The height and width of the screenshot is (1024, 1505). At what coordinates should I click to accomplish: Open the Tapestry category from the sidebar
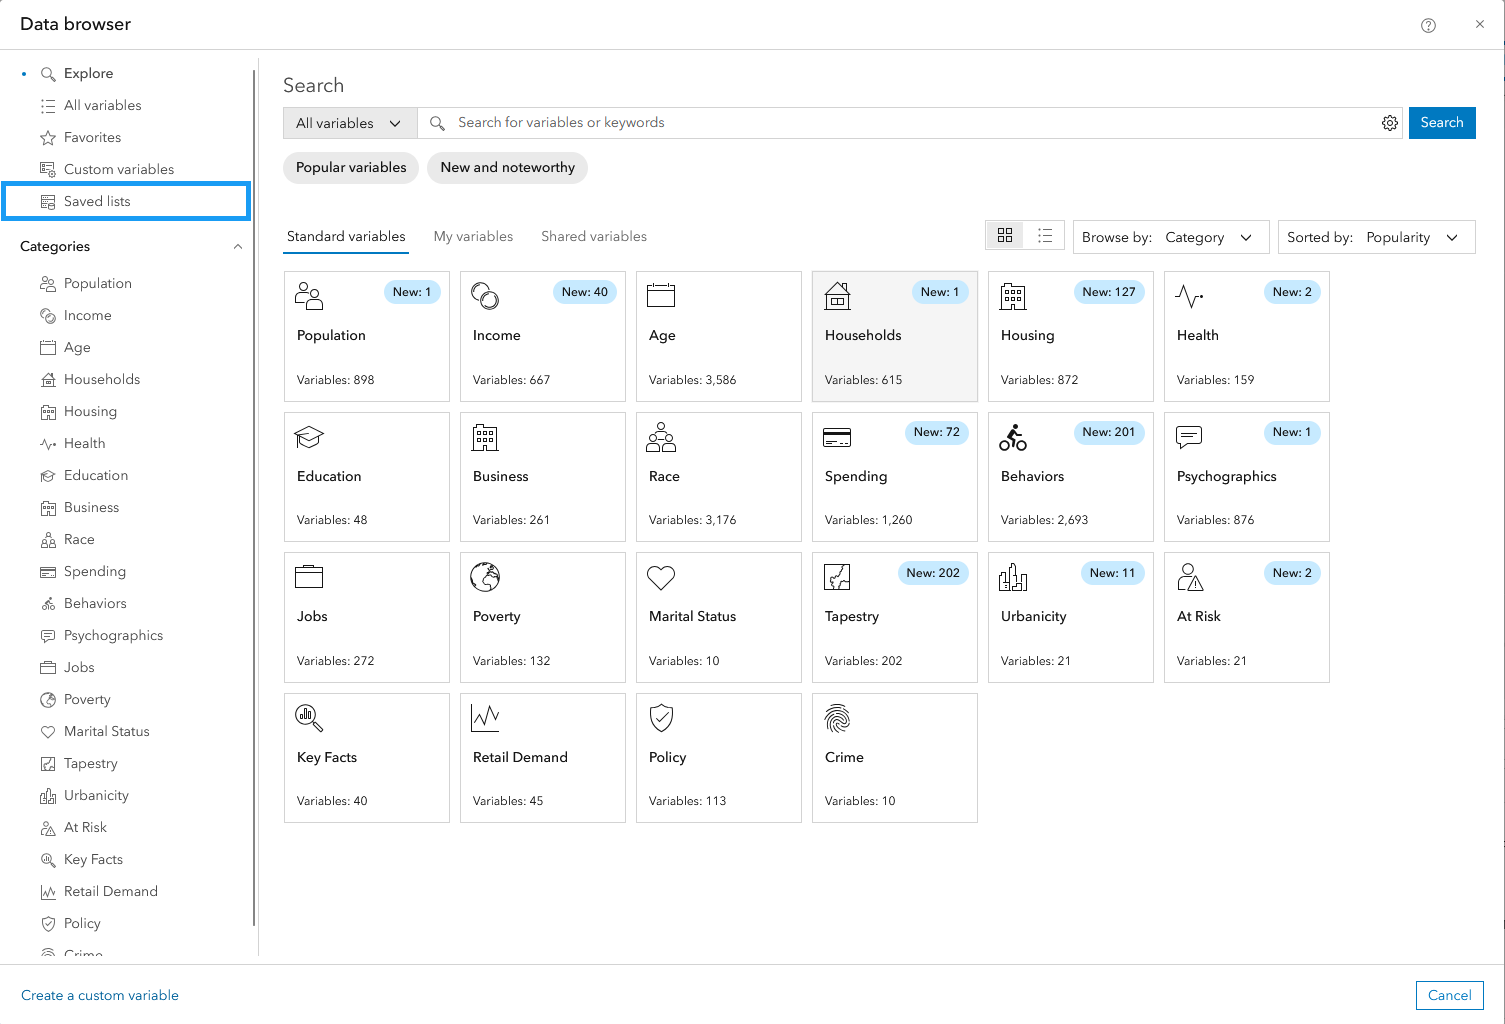(x=89, y=763)
